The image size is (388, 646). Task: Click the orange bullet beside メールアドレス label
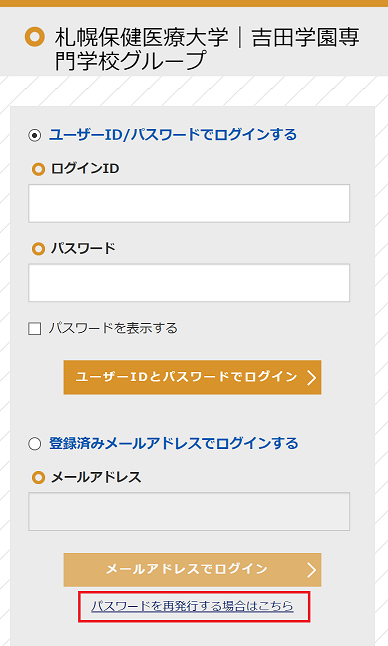click(38, 477)
